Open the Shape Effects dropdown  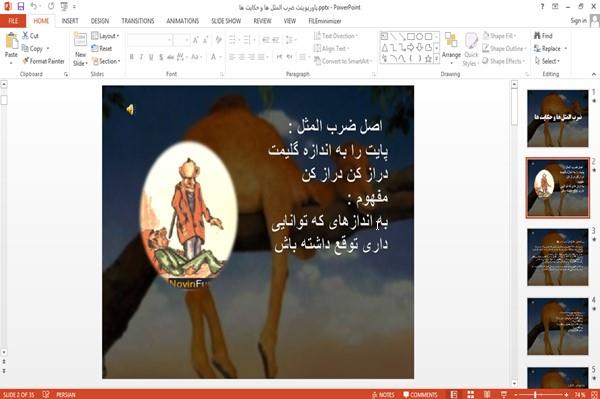point(504,61)
